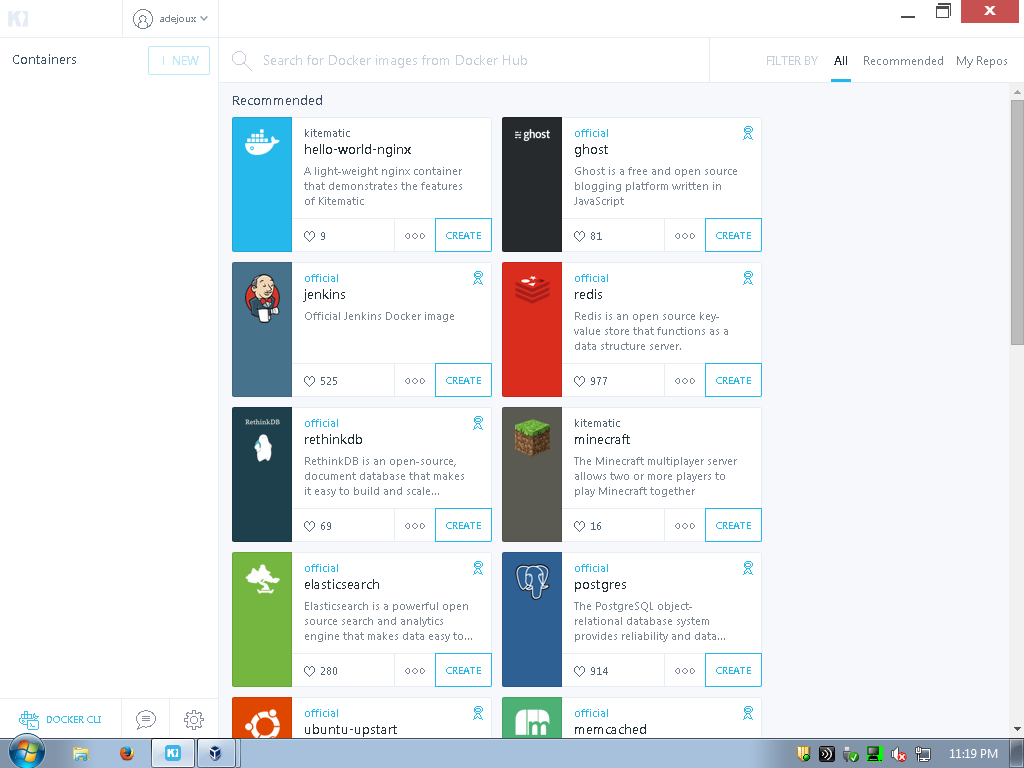Select the ubuntu-upstart image title

point(351,729)
